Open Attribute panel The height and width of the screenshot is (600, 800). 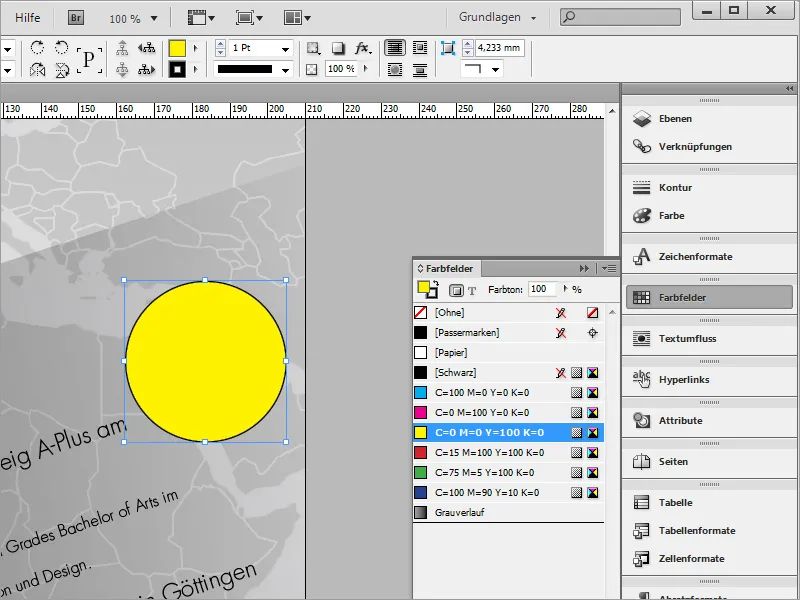[709, 420]
